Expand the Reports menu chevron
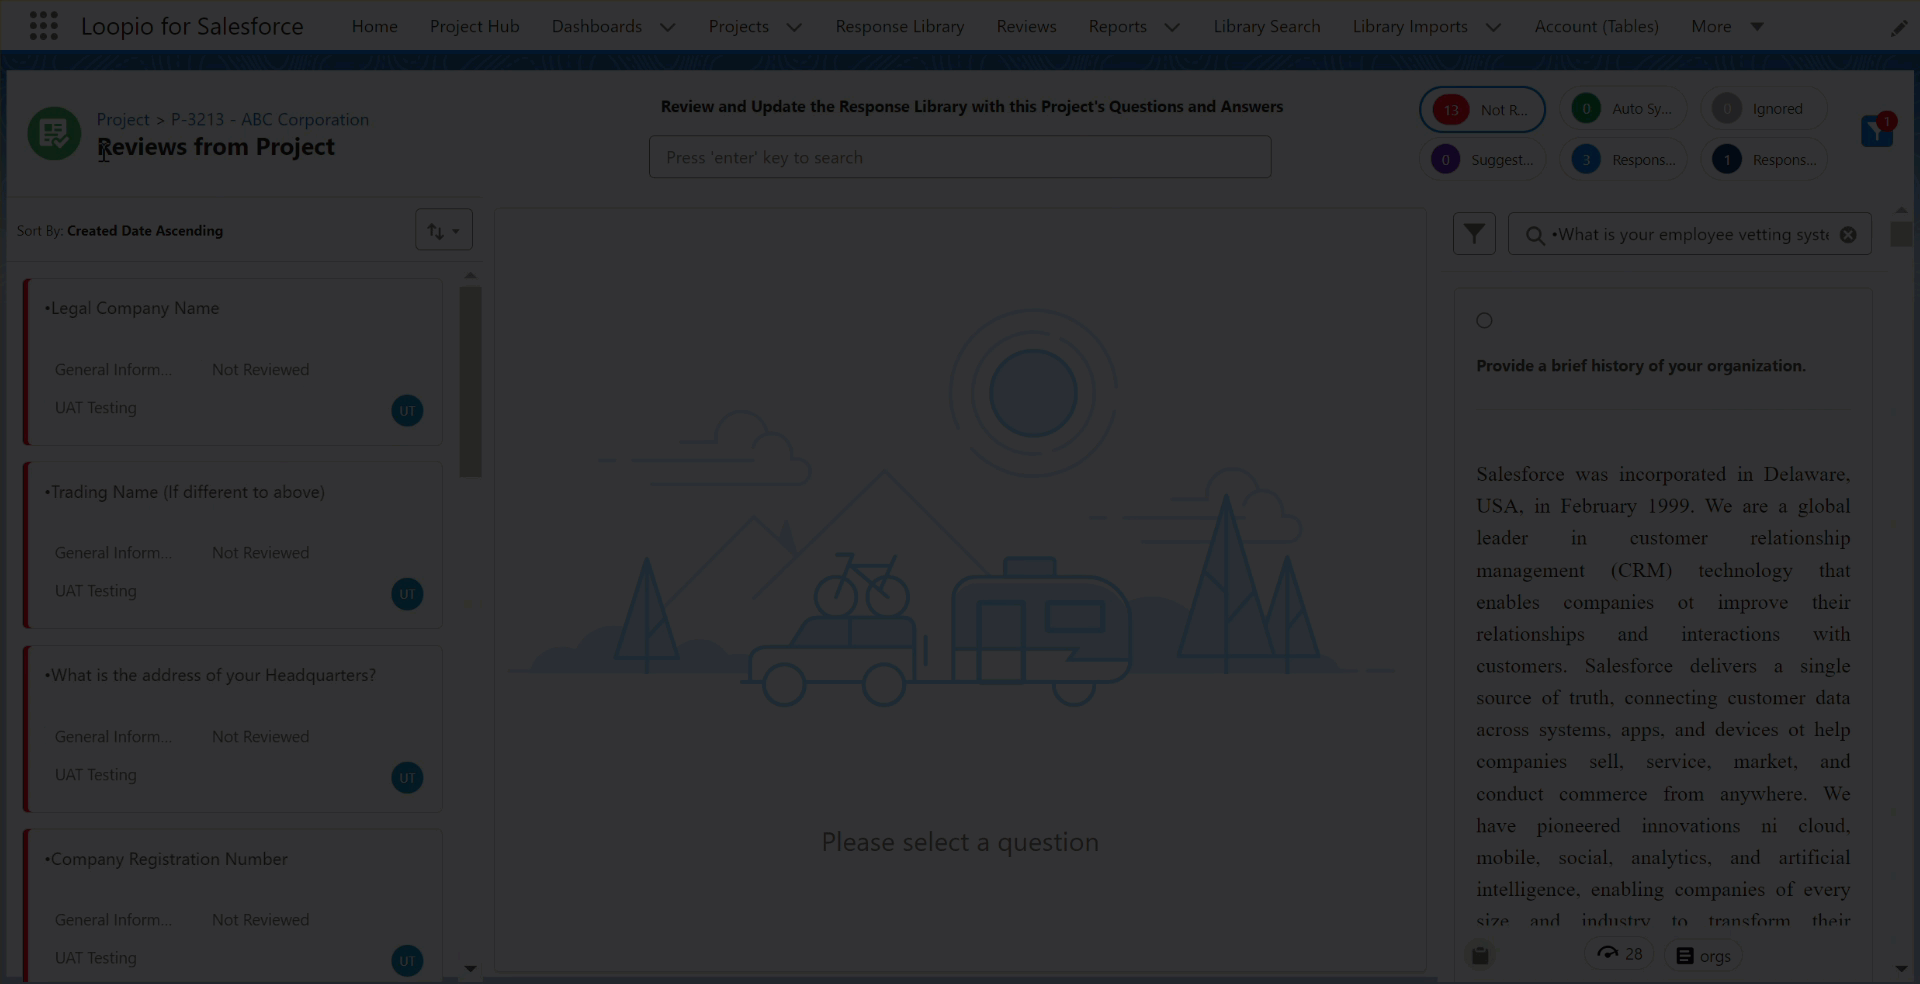Screen dimensions: 1920x984 click(1172, 27)
